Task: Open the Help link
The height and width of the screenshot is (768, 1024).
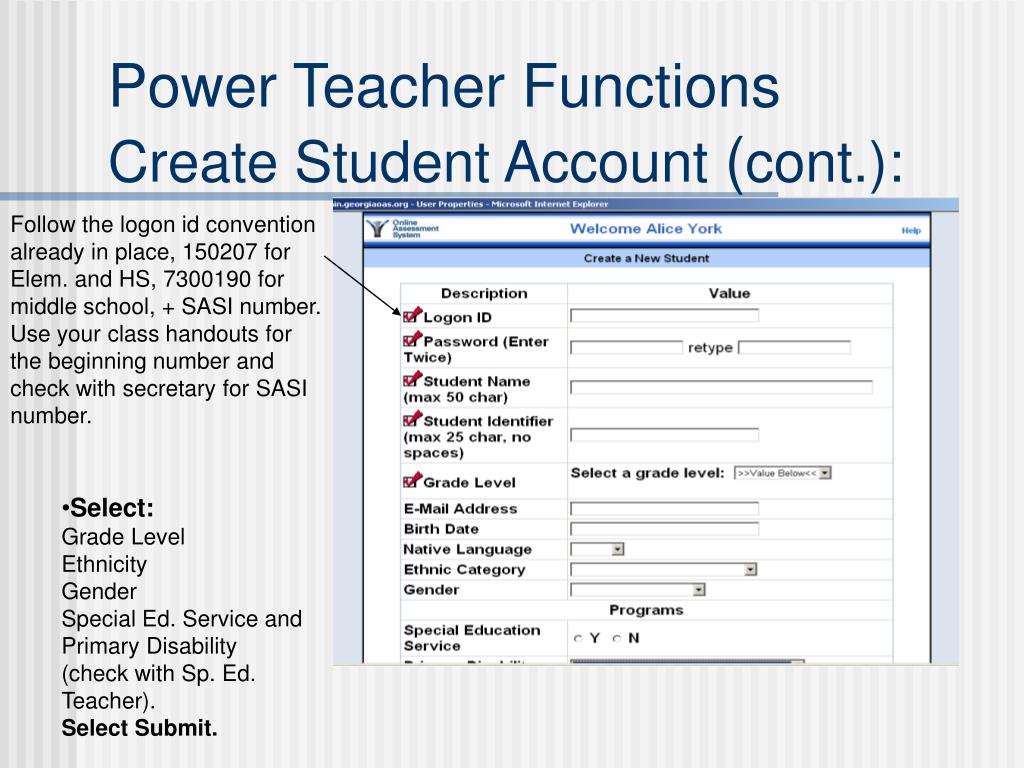Action: [911, 231]
